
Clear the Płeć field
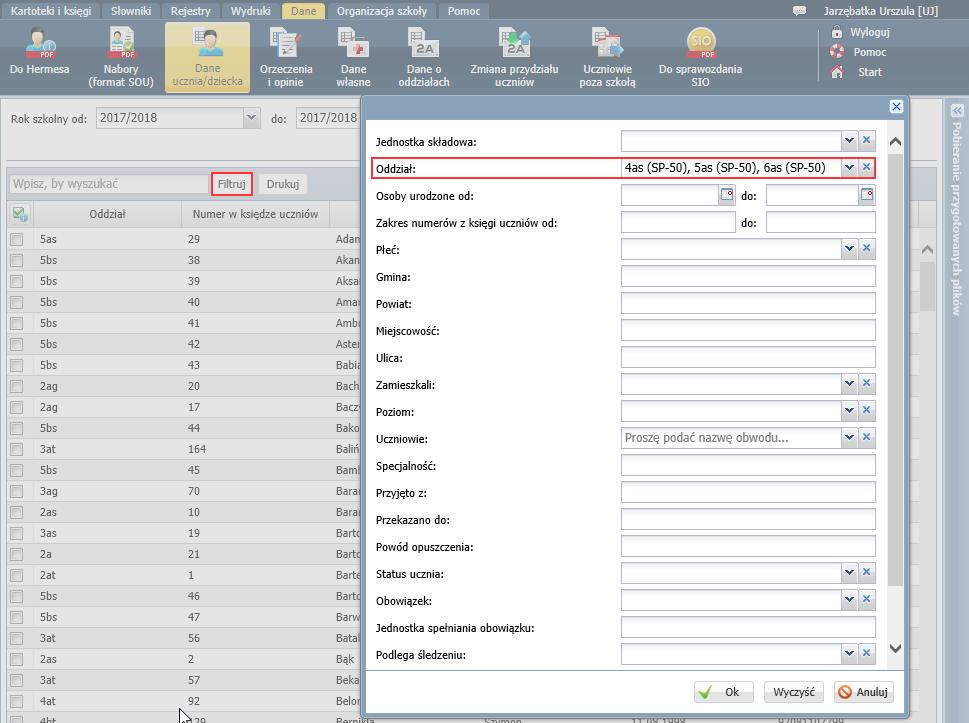pyautogui.click(x=866, y=248)
